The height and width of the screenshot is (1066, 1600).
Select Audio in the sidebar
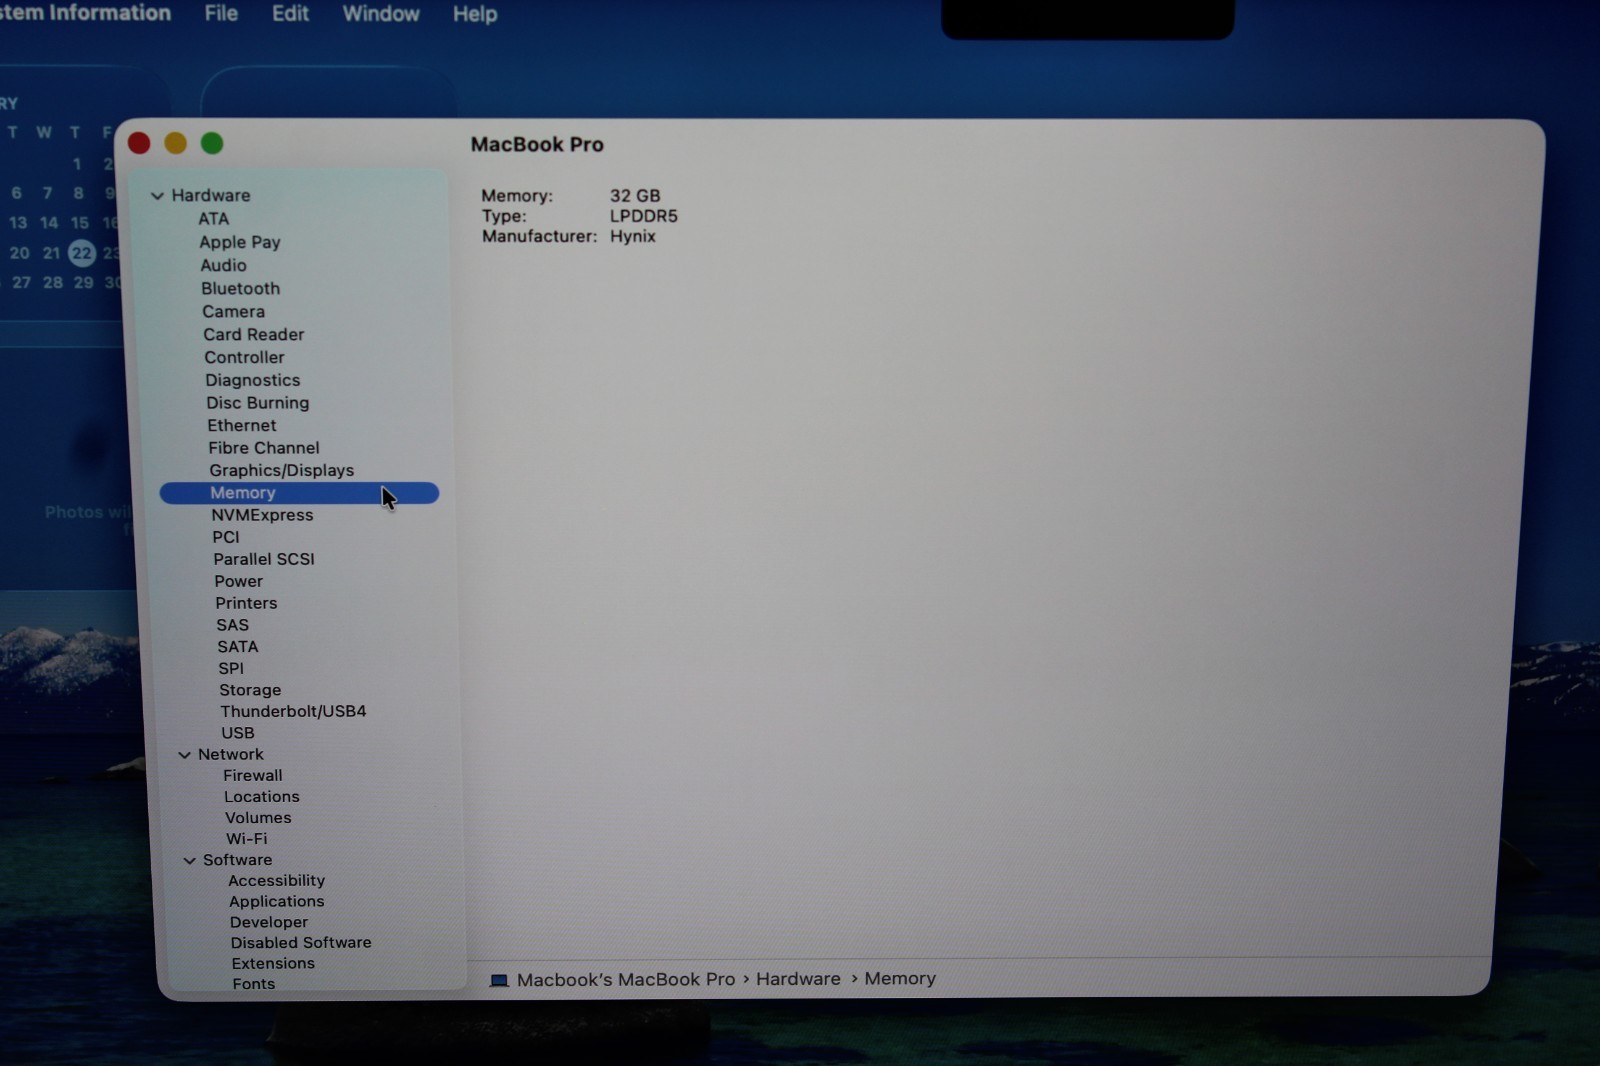point(223,265)
